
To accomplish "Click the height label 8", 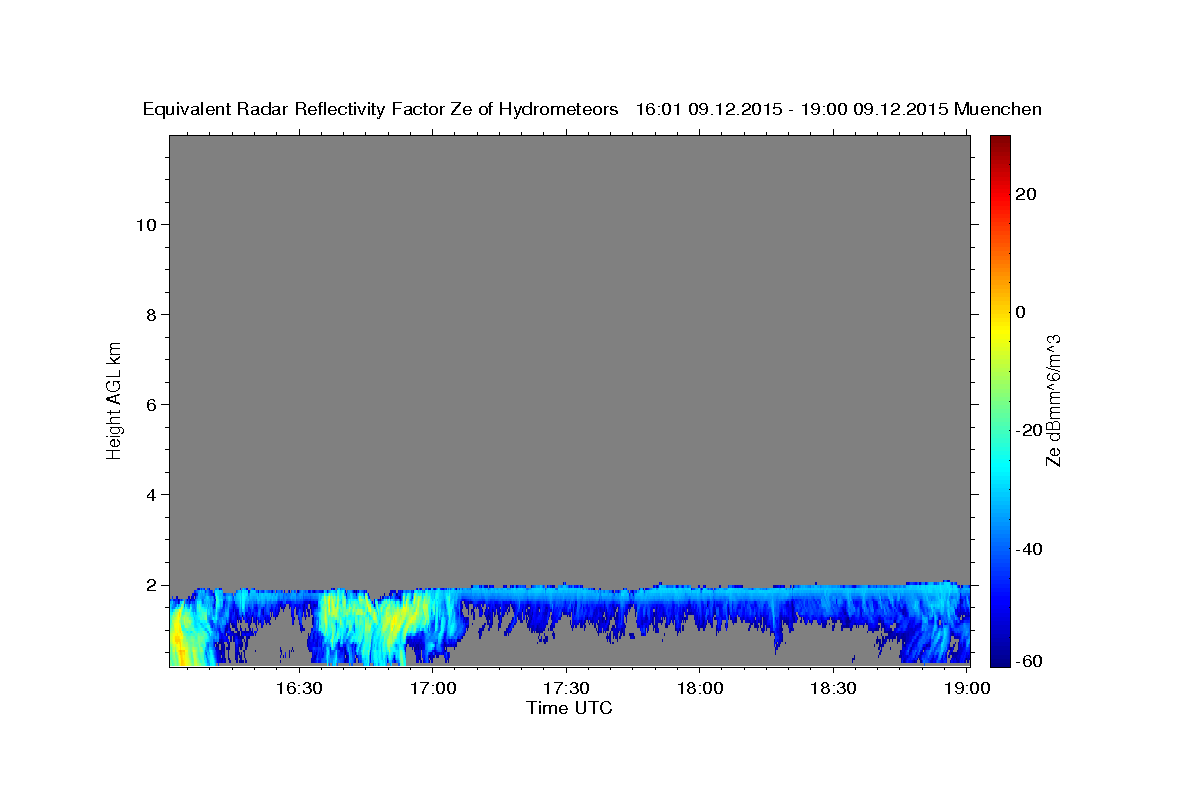I will pos(153,315).
